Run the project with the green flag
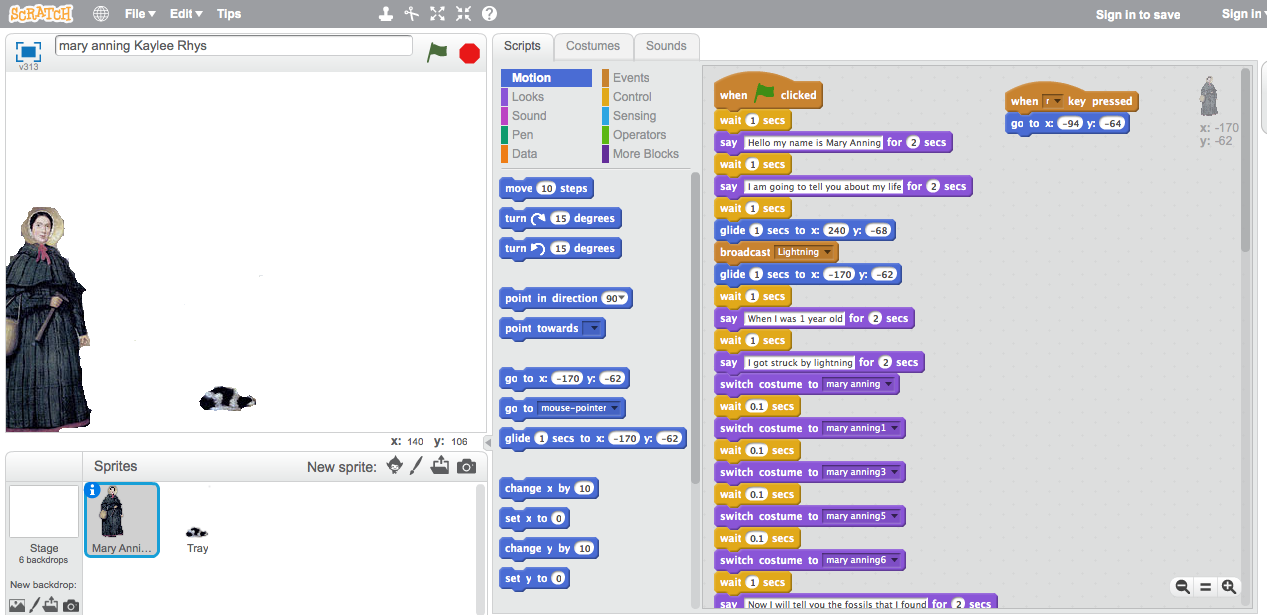 (x=437, y=52)
